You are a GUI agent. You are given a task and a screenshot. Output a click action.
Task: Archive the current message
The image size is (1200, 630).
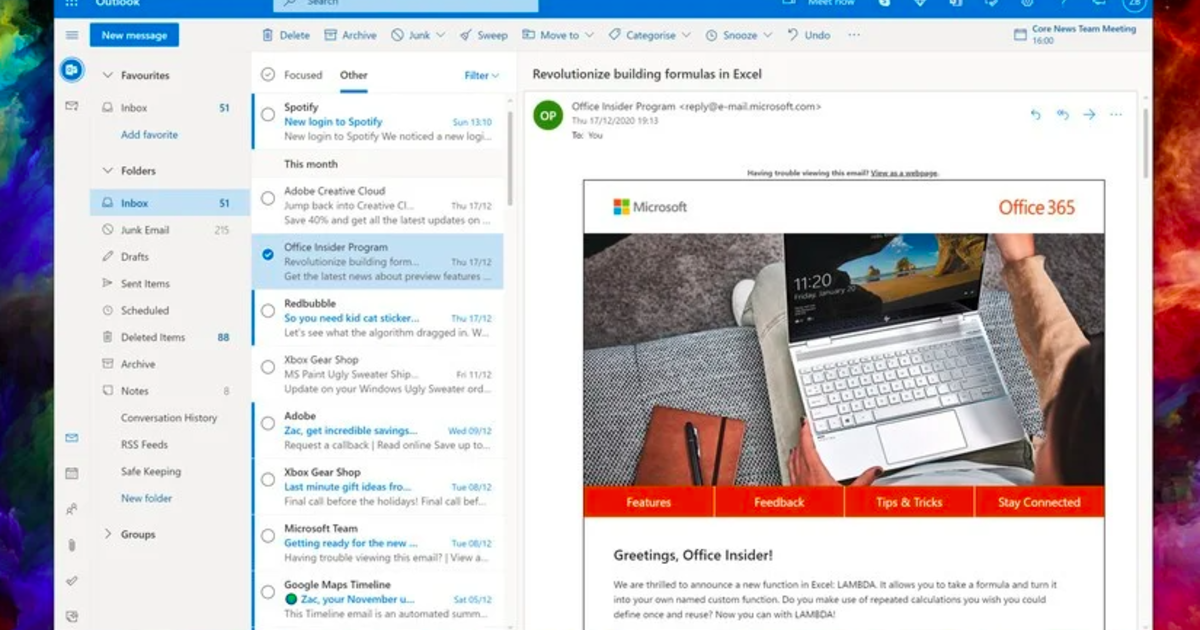click(350, 34)
